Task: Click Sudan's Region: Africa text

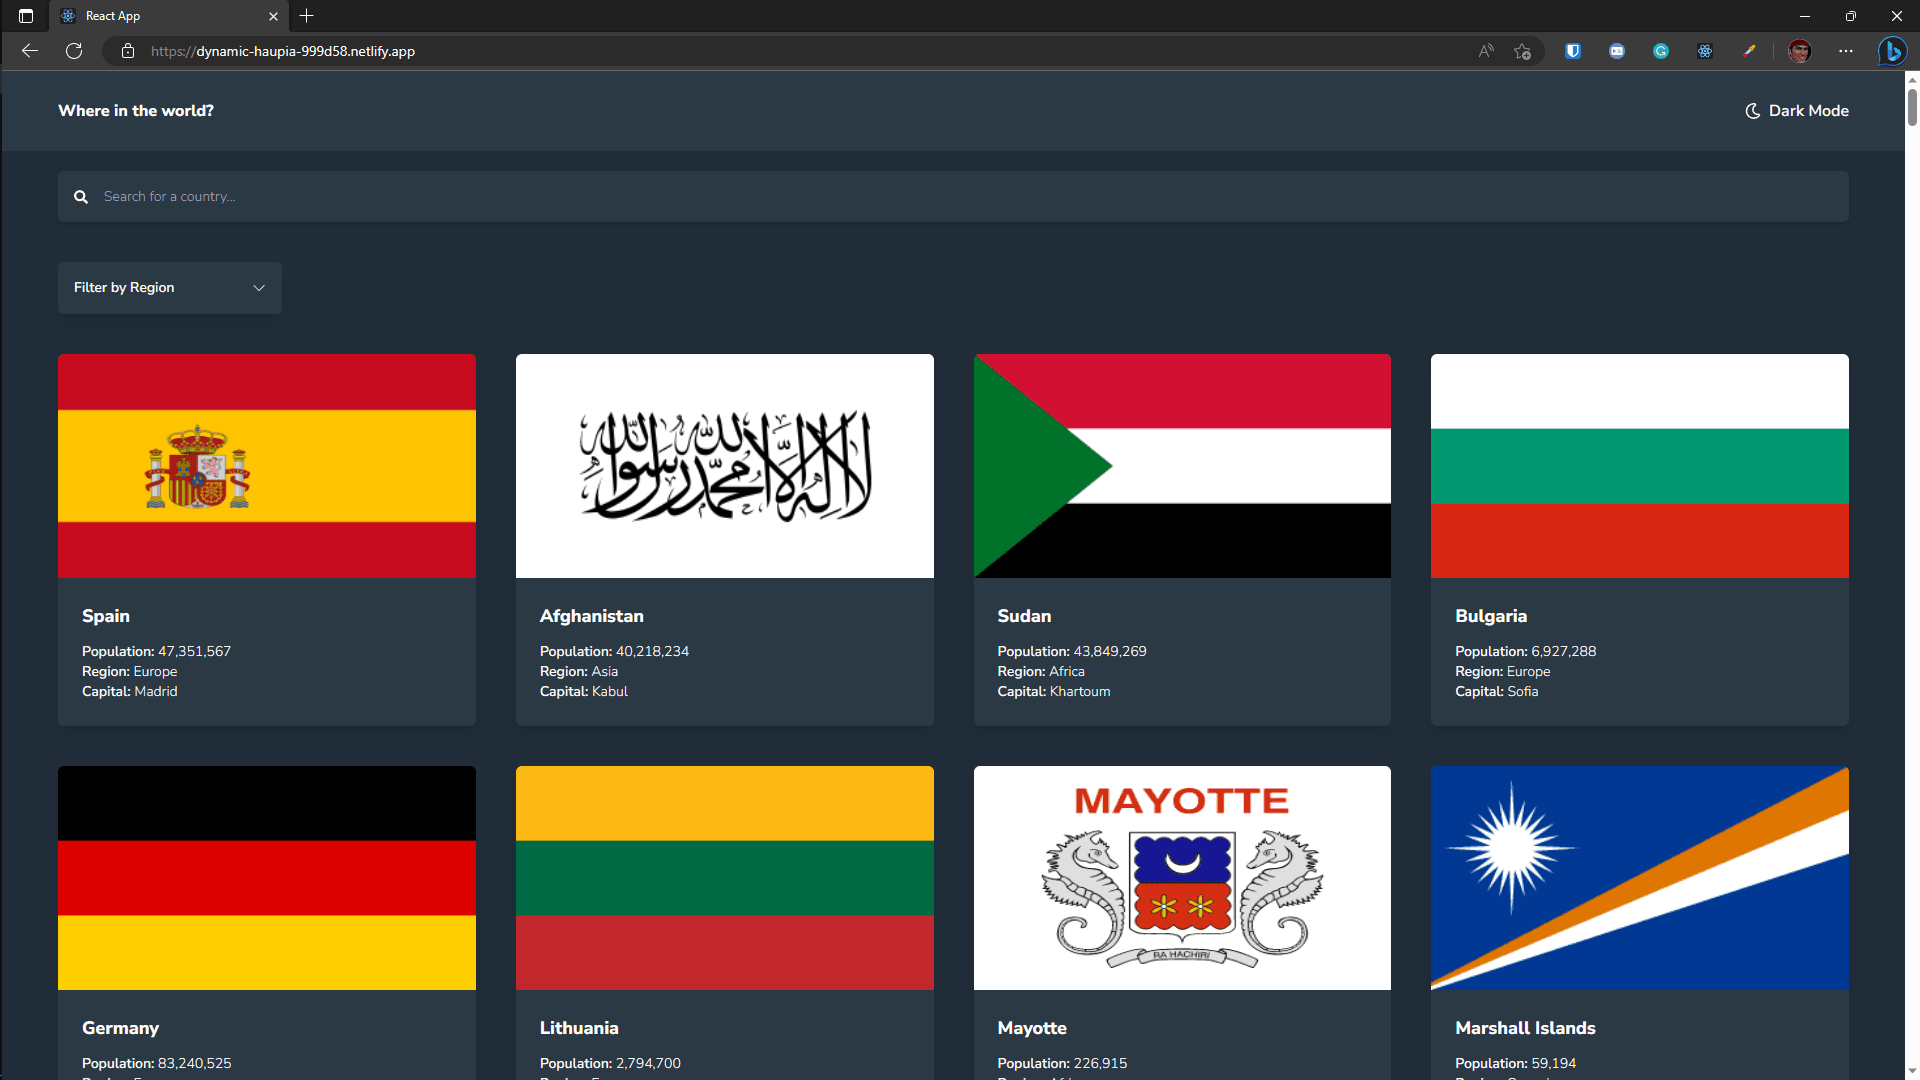Action: [x=1041, y=671]
